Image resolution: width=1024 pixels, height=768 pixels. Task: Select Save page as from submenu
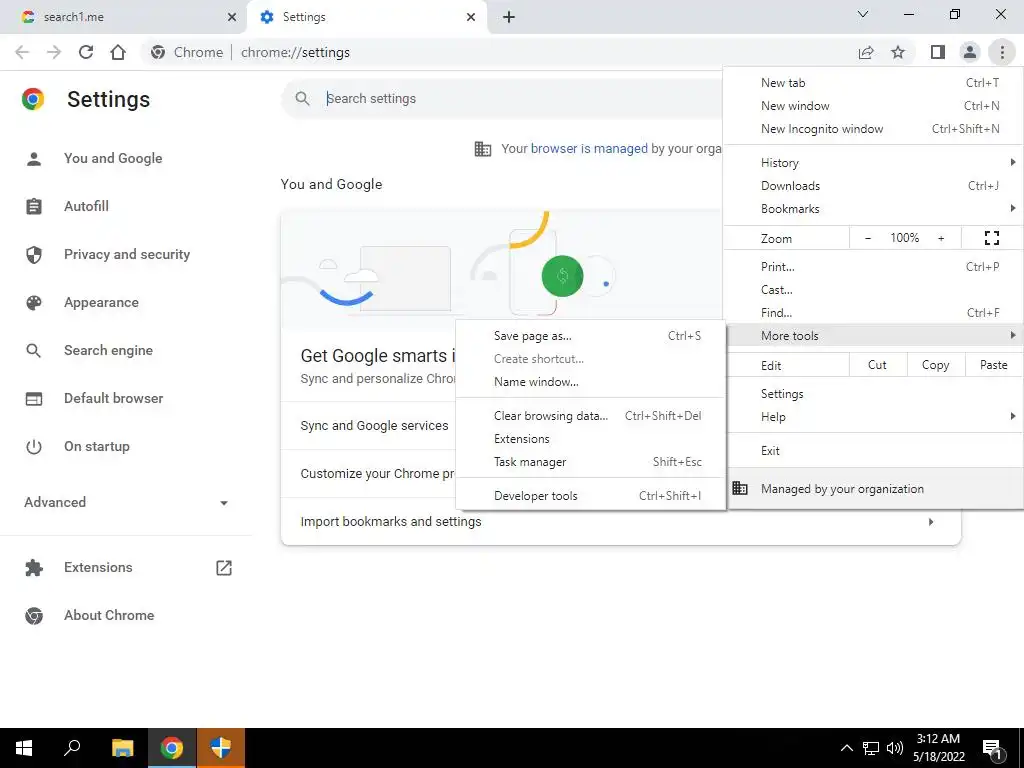(x=590, y=336)
